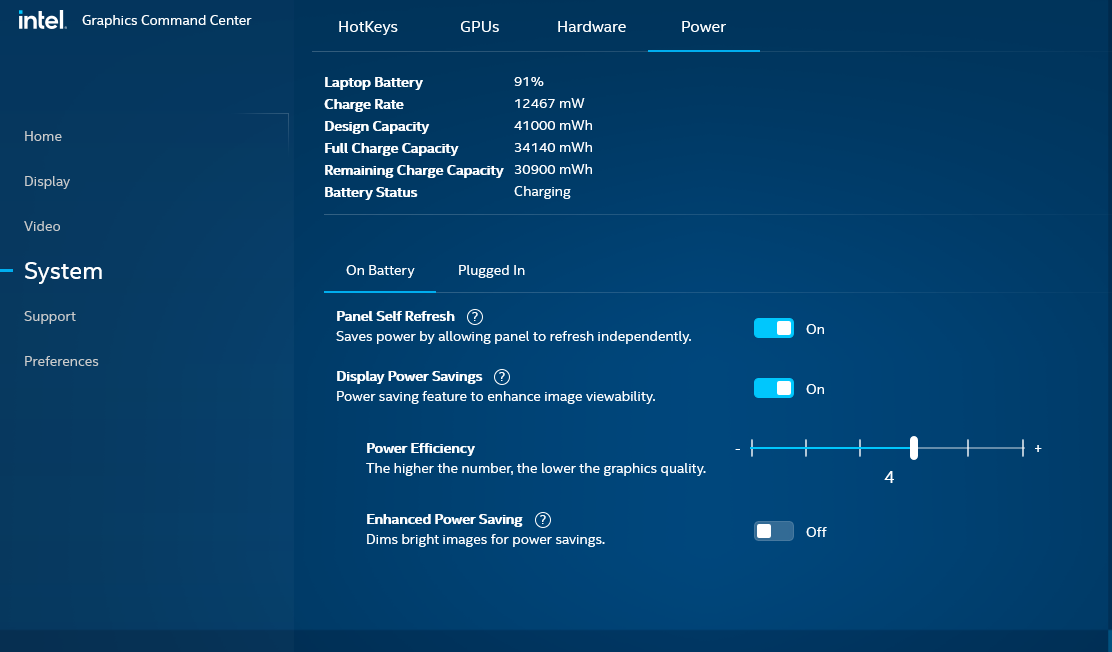Open Support from the sidebar

point(50,316)
